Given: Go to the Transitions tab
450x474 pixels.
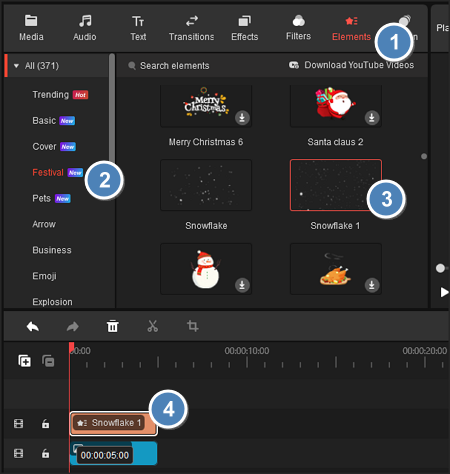Looking at the screenshot, I should click(x=191, y=28).
